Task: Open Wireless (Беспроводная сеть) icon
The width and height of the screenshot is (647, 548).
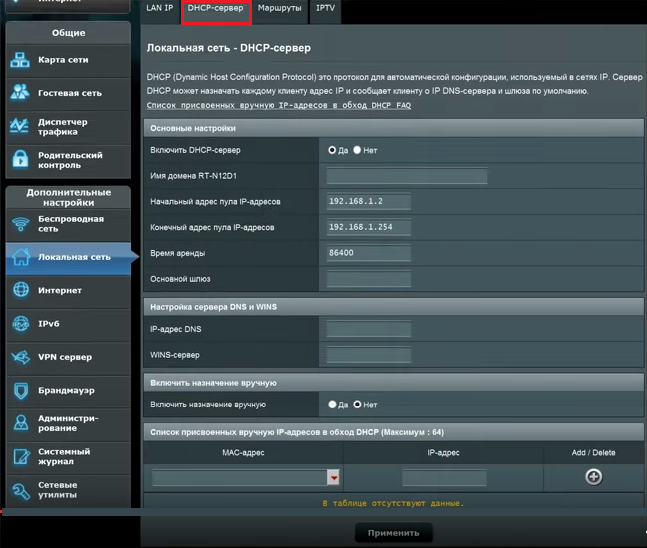Action: (x=21, y=223)
